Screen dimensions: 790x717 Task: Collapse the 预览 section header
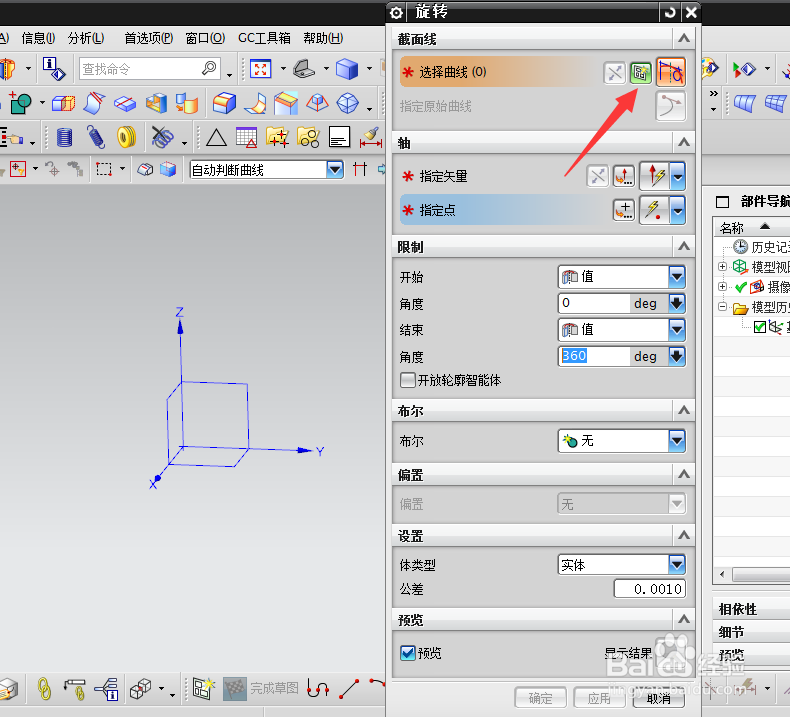pos(684,619)
